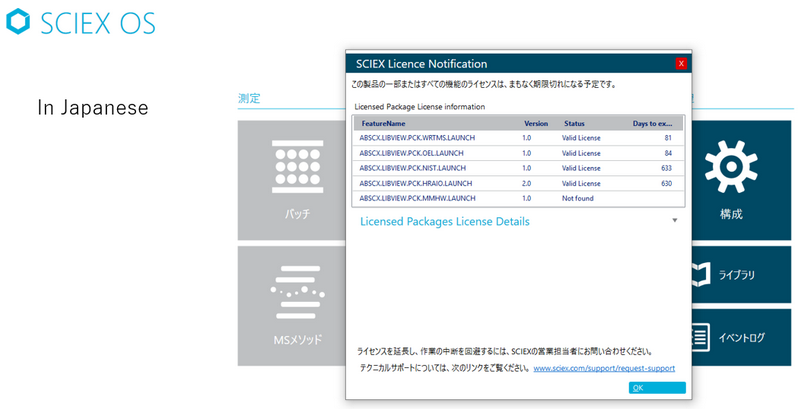Viewport: 798px width, 409px height.
Task: Open www.sciex.com/support/request-support link
Action: pos(604,368)
